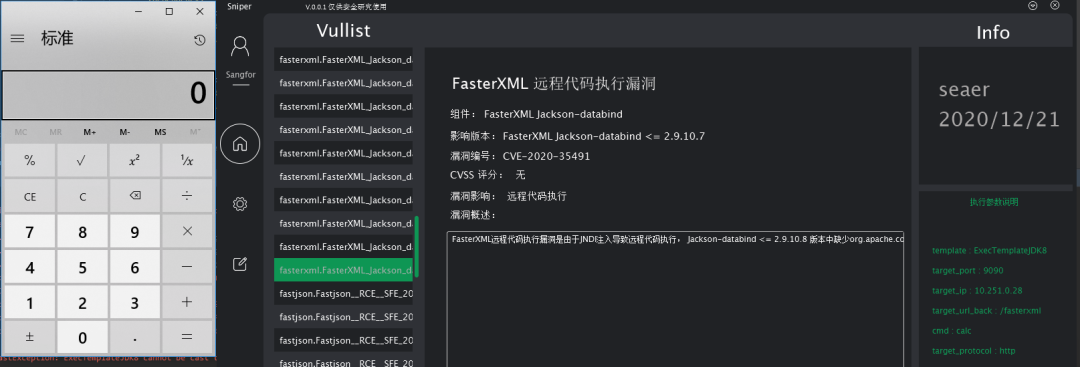Viewport: 1080px width, 367px height.
Task: Click 'target_url_back : /fasterxml' parameter
Action: coord(986,311)
